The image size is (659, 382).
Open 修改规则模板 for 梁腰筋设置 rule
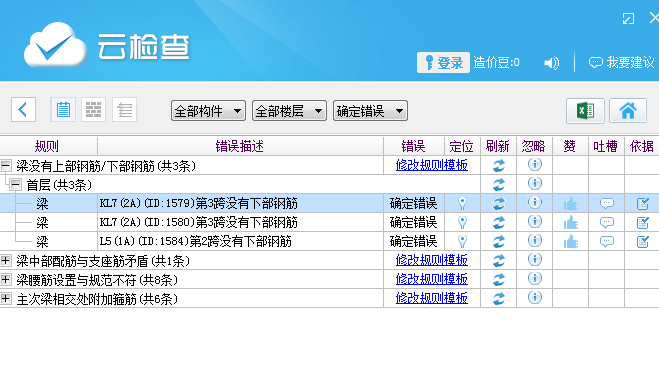432,279
